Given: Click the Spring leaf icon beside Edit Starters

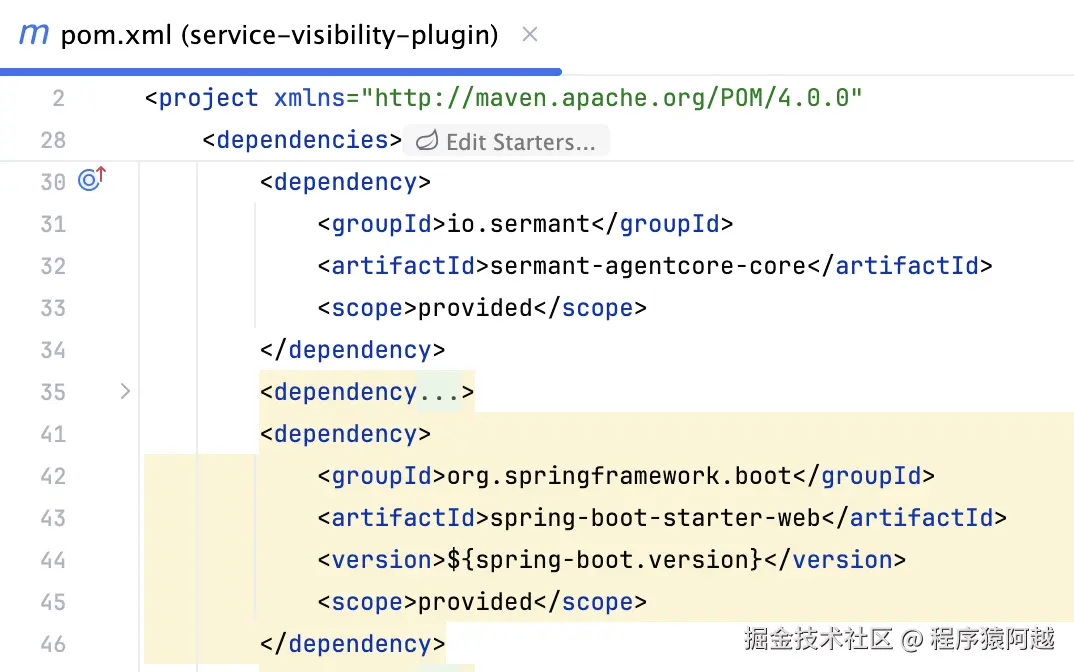Looking at the screenshot, I should [427, 141].
